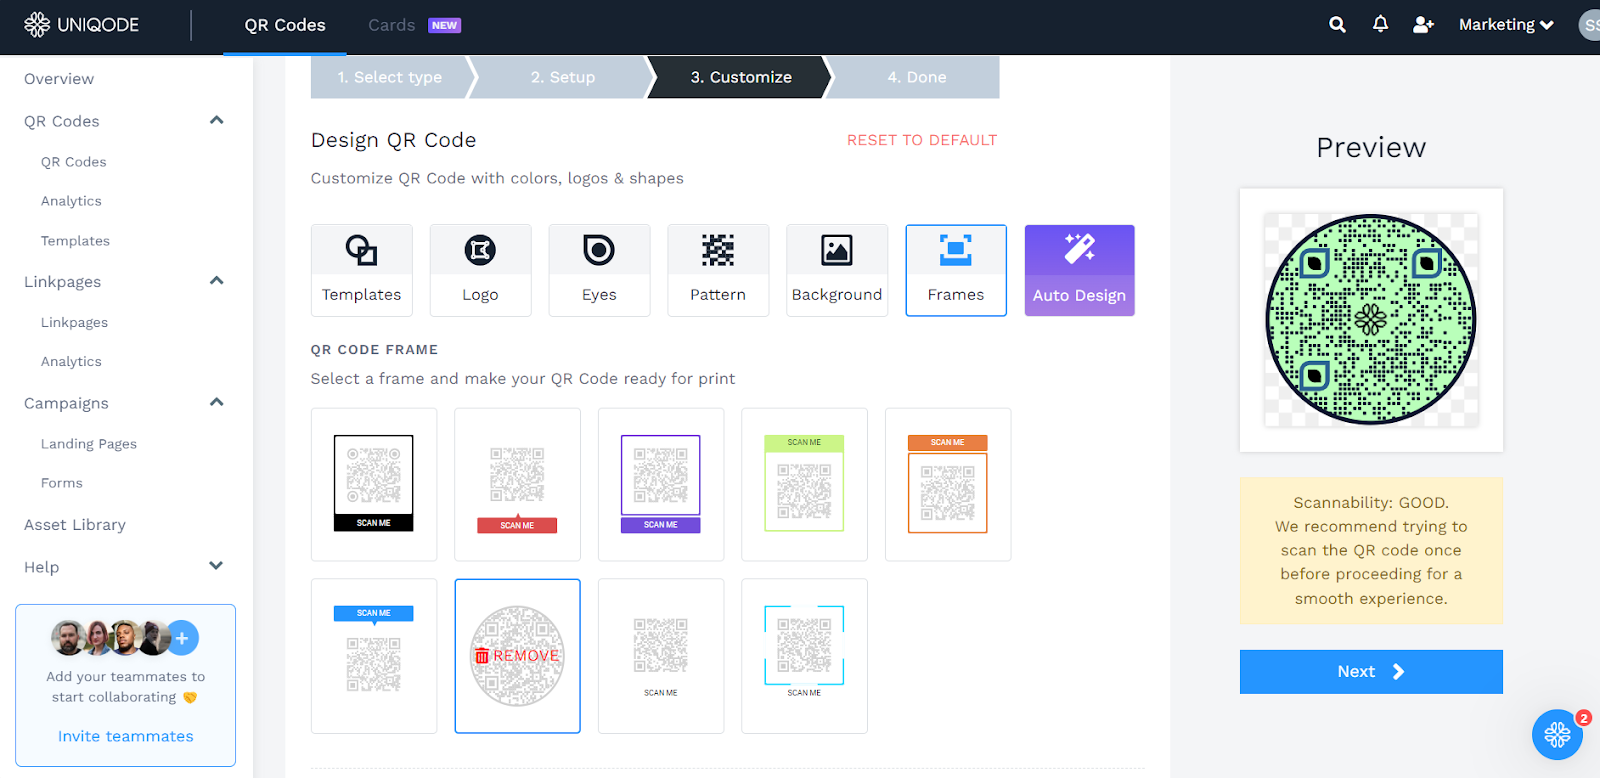Click the Next button
1600x778 pixels.
pos(1371,672)
